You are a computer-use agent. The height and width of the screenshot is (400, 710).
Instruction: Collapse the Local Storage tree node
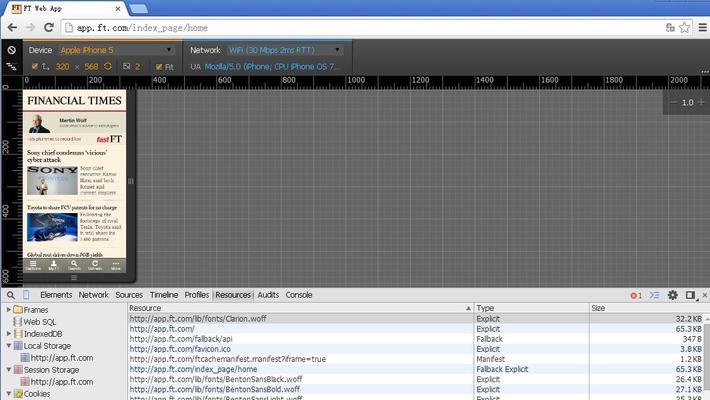[x=9, y=346]
